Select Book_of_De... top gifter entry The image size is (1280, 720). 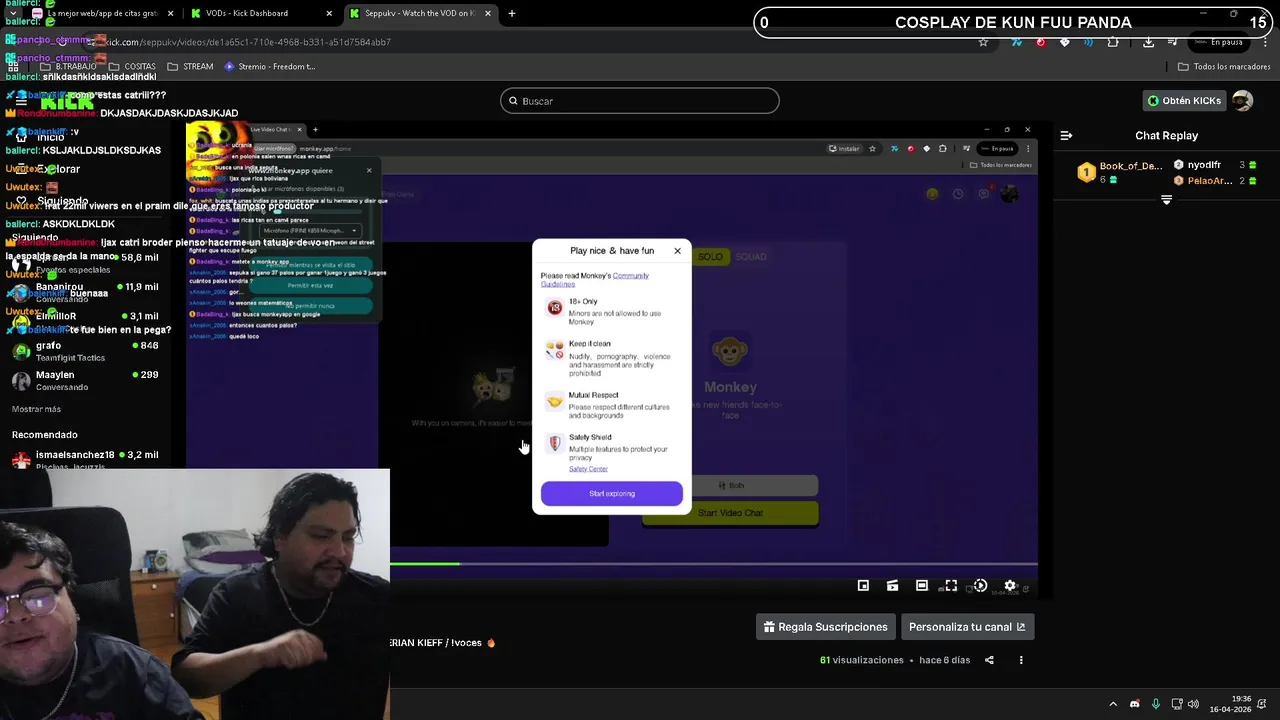click(1120, 172)
